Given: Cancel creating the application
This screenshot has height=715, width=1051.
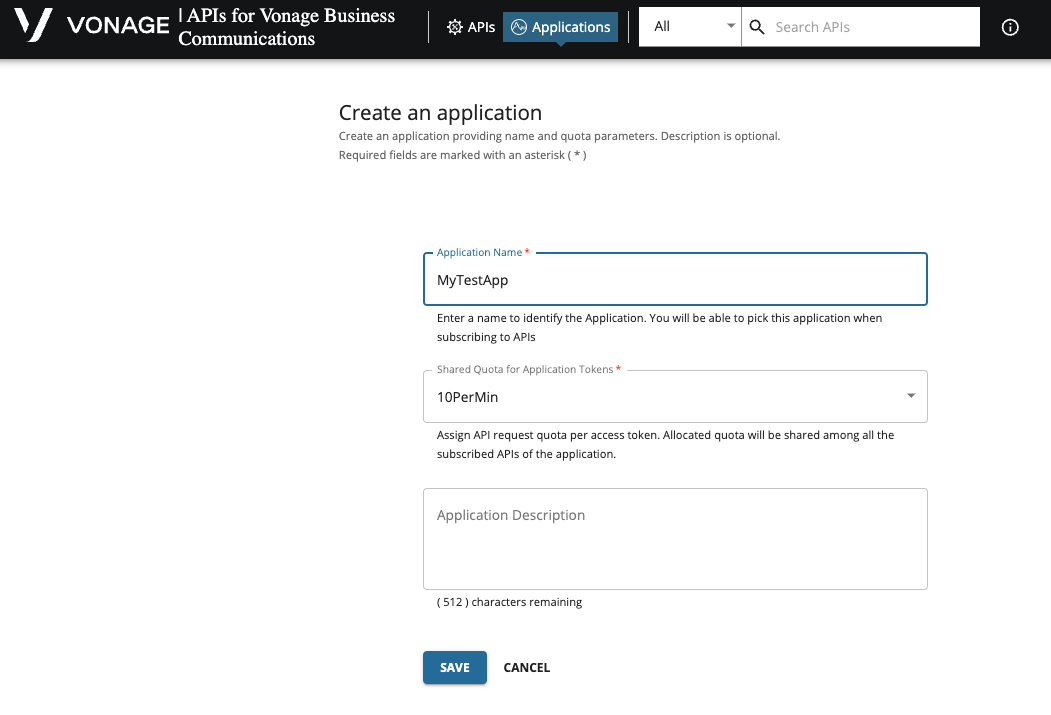Looking at the screenshot, I should (526, 667).
